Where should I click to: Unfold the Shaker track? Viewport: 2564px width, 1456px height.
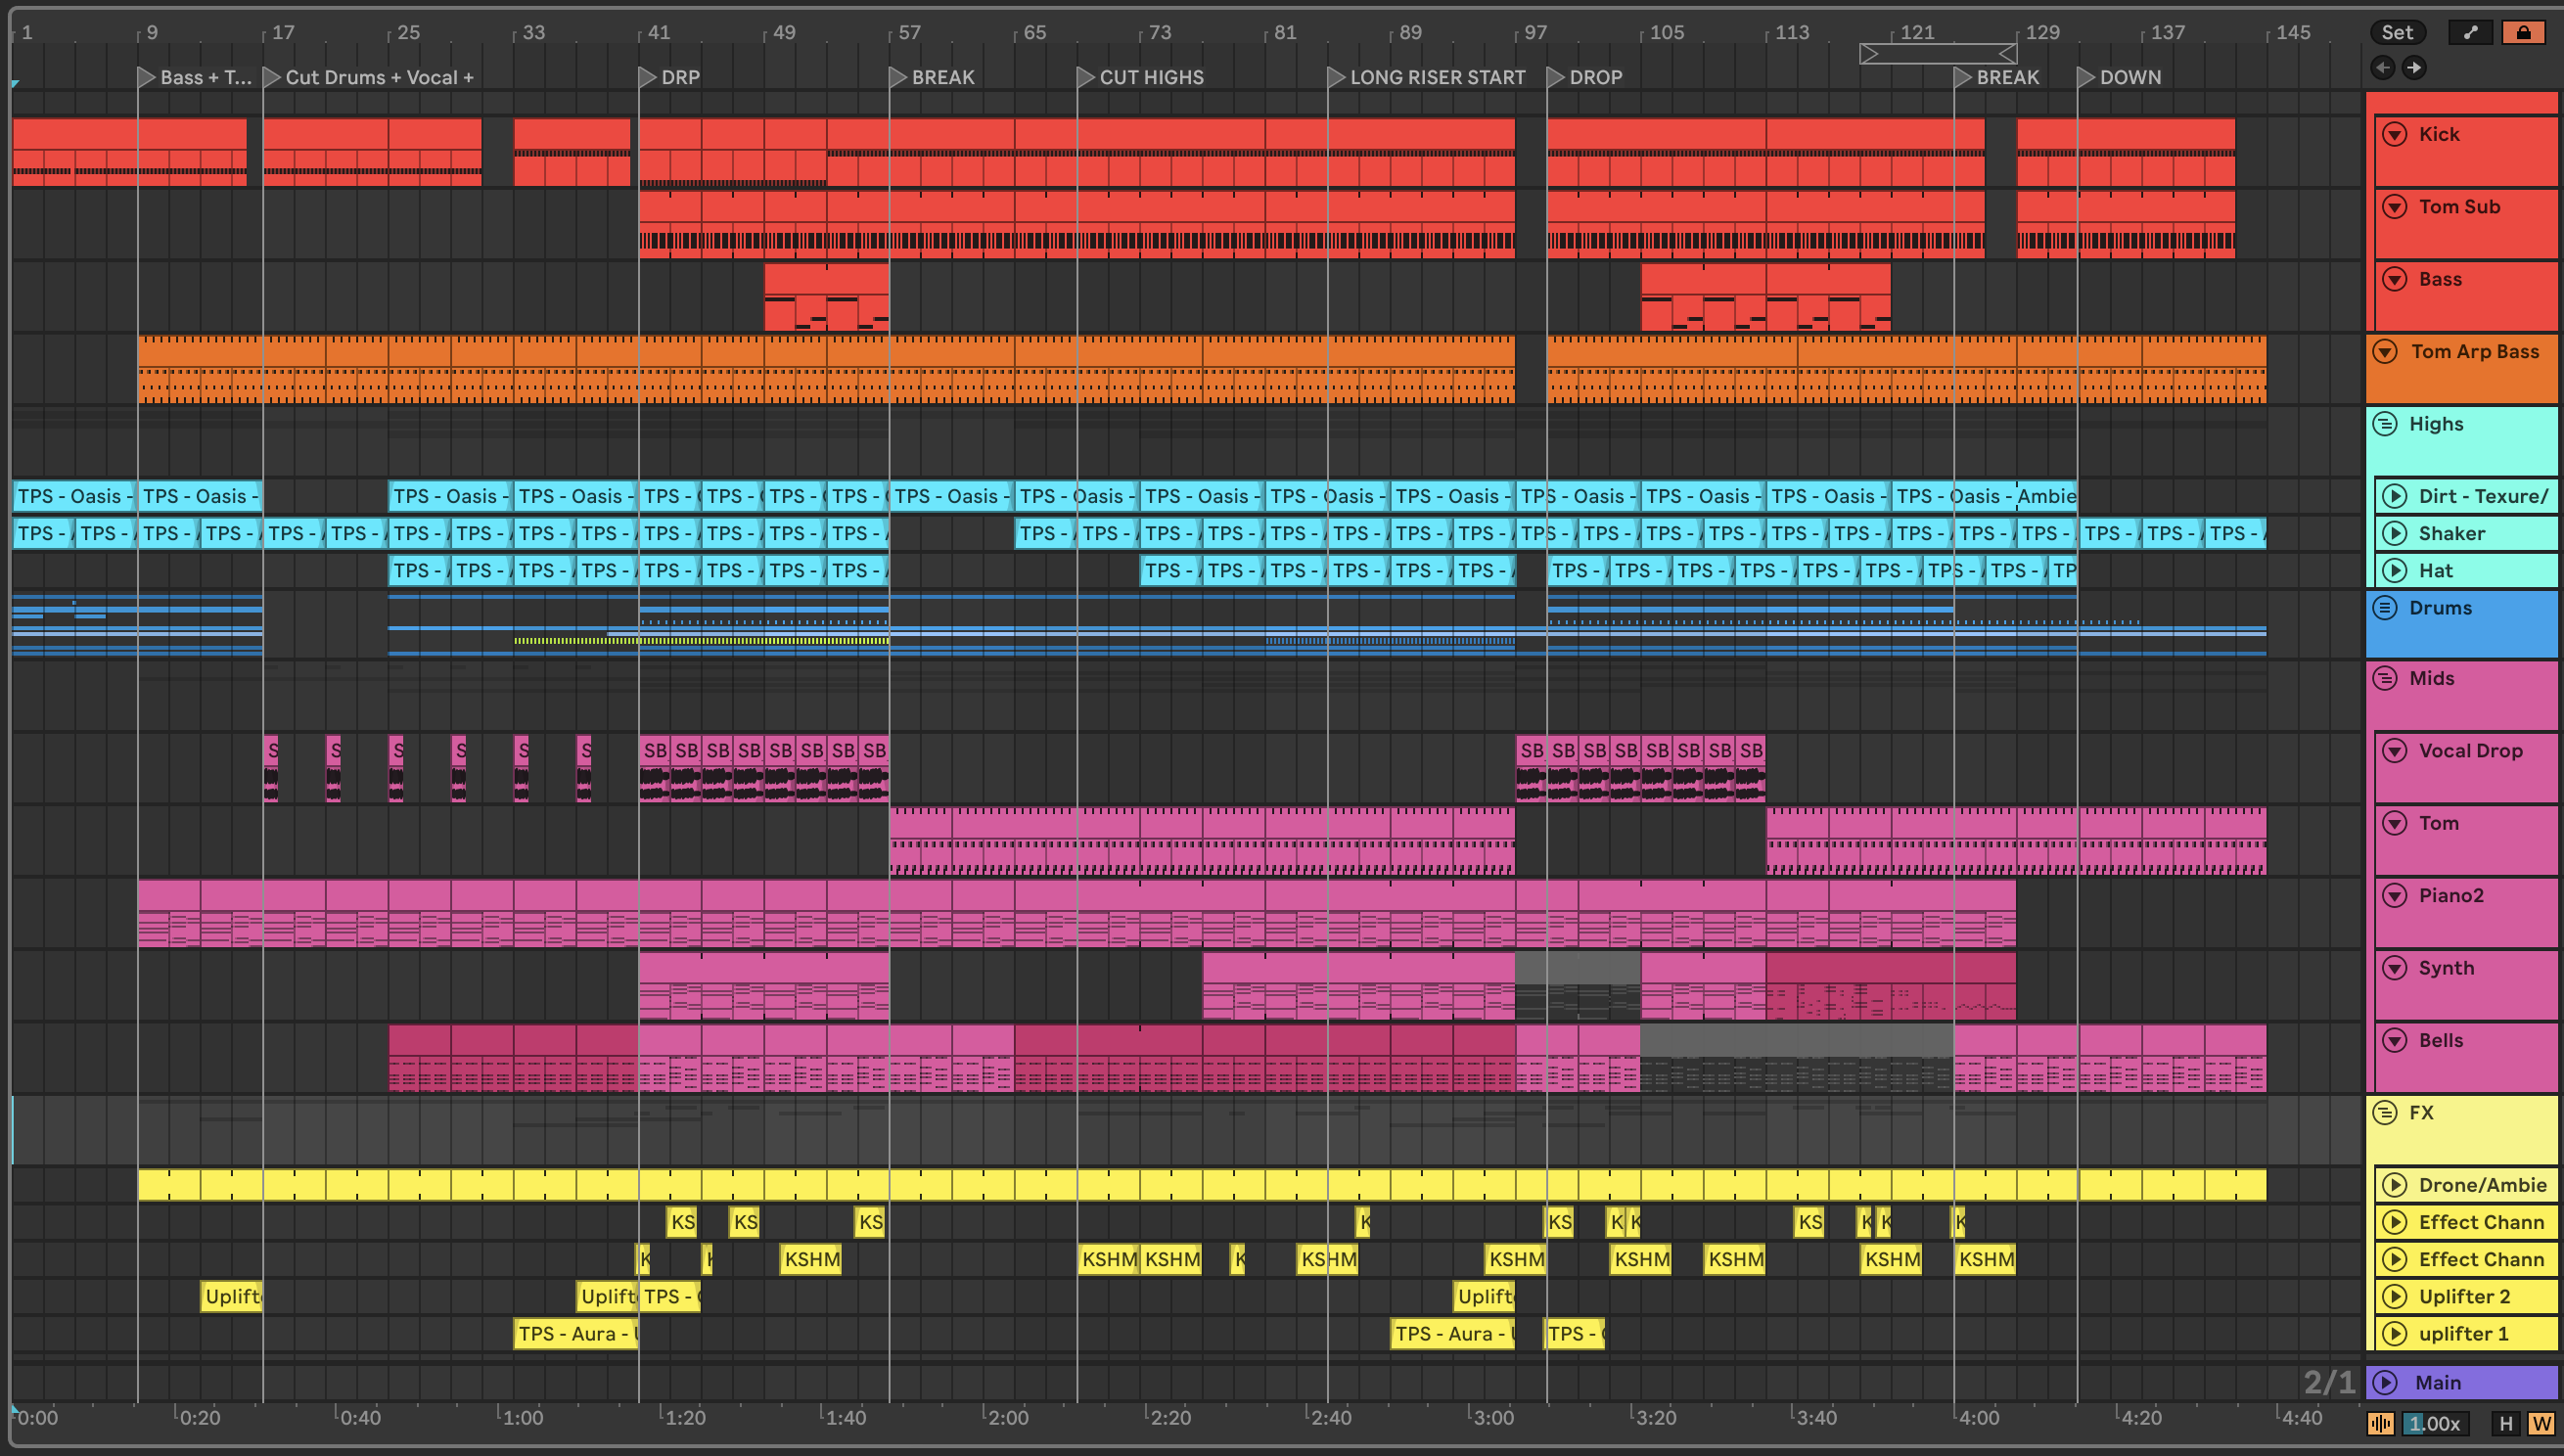pos(2395,533)
